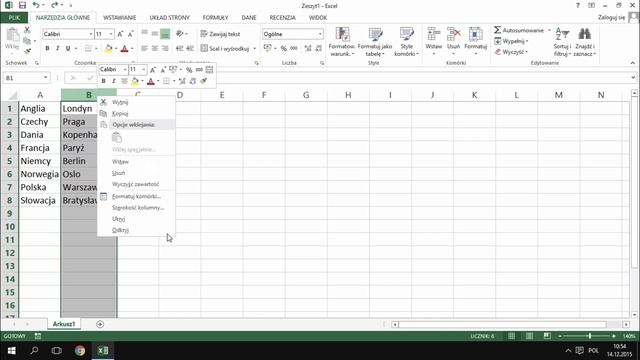The width and height of the screenshot is (640, 360).
Task: Toggle Underline in the ribbon
Action: point(68,49)
